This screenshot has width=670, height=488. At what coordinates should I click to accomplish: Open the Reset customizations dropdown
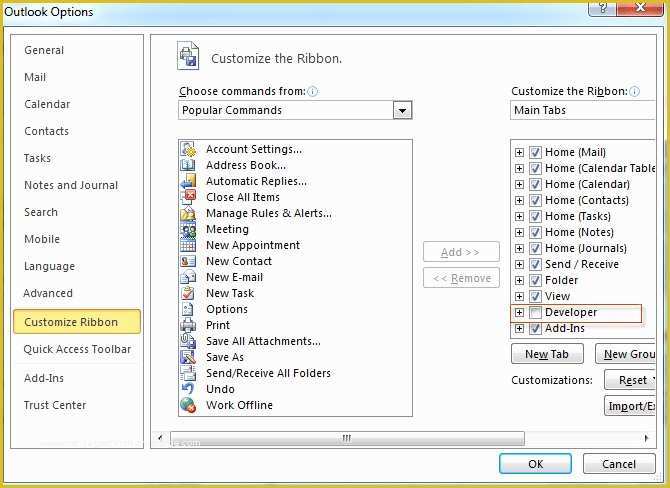(x=630, y=380)
